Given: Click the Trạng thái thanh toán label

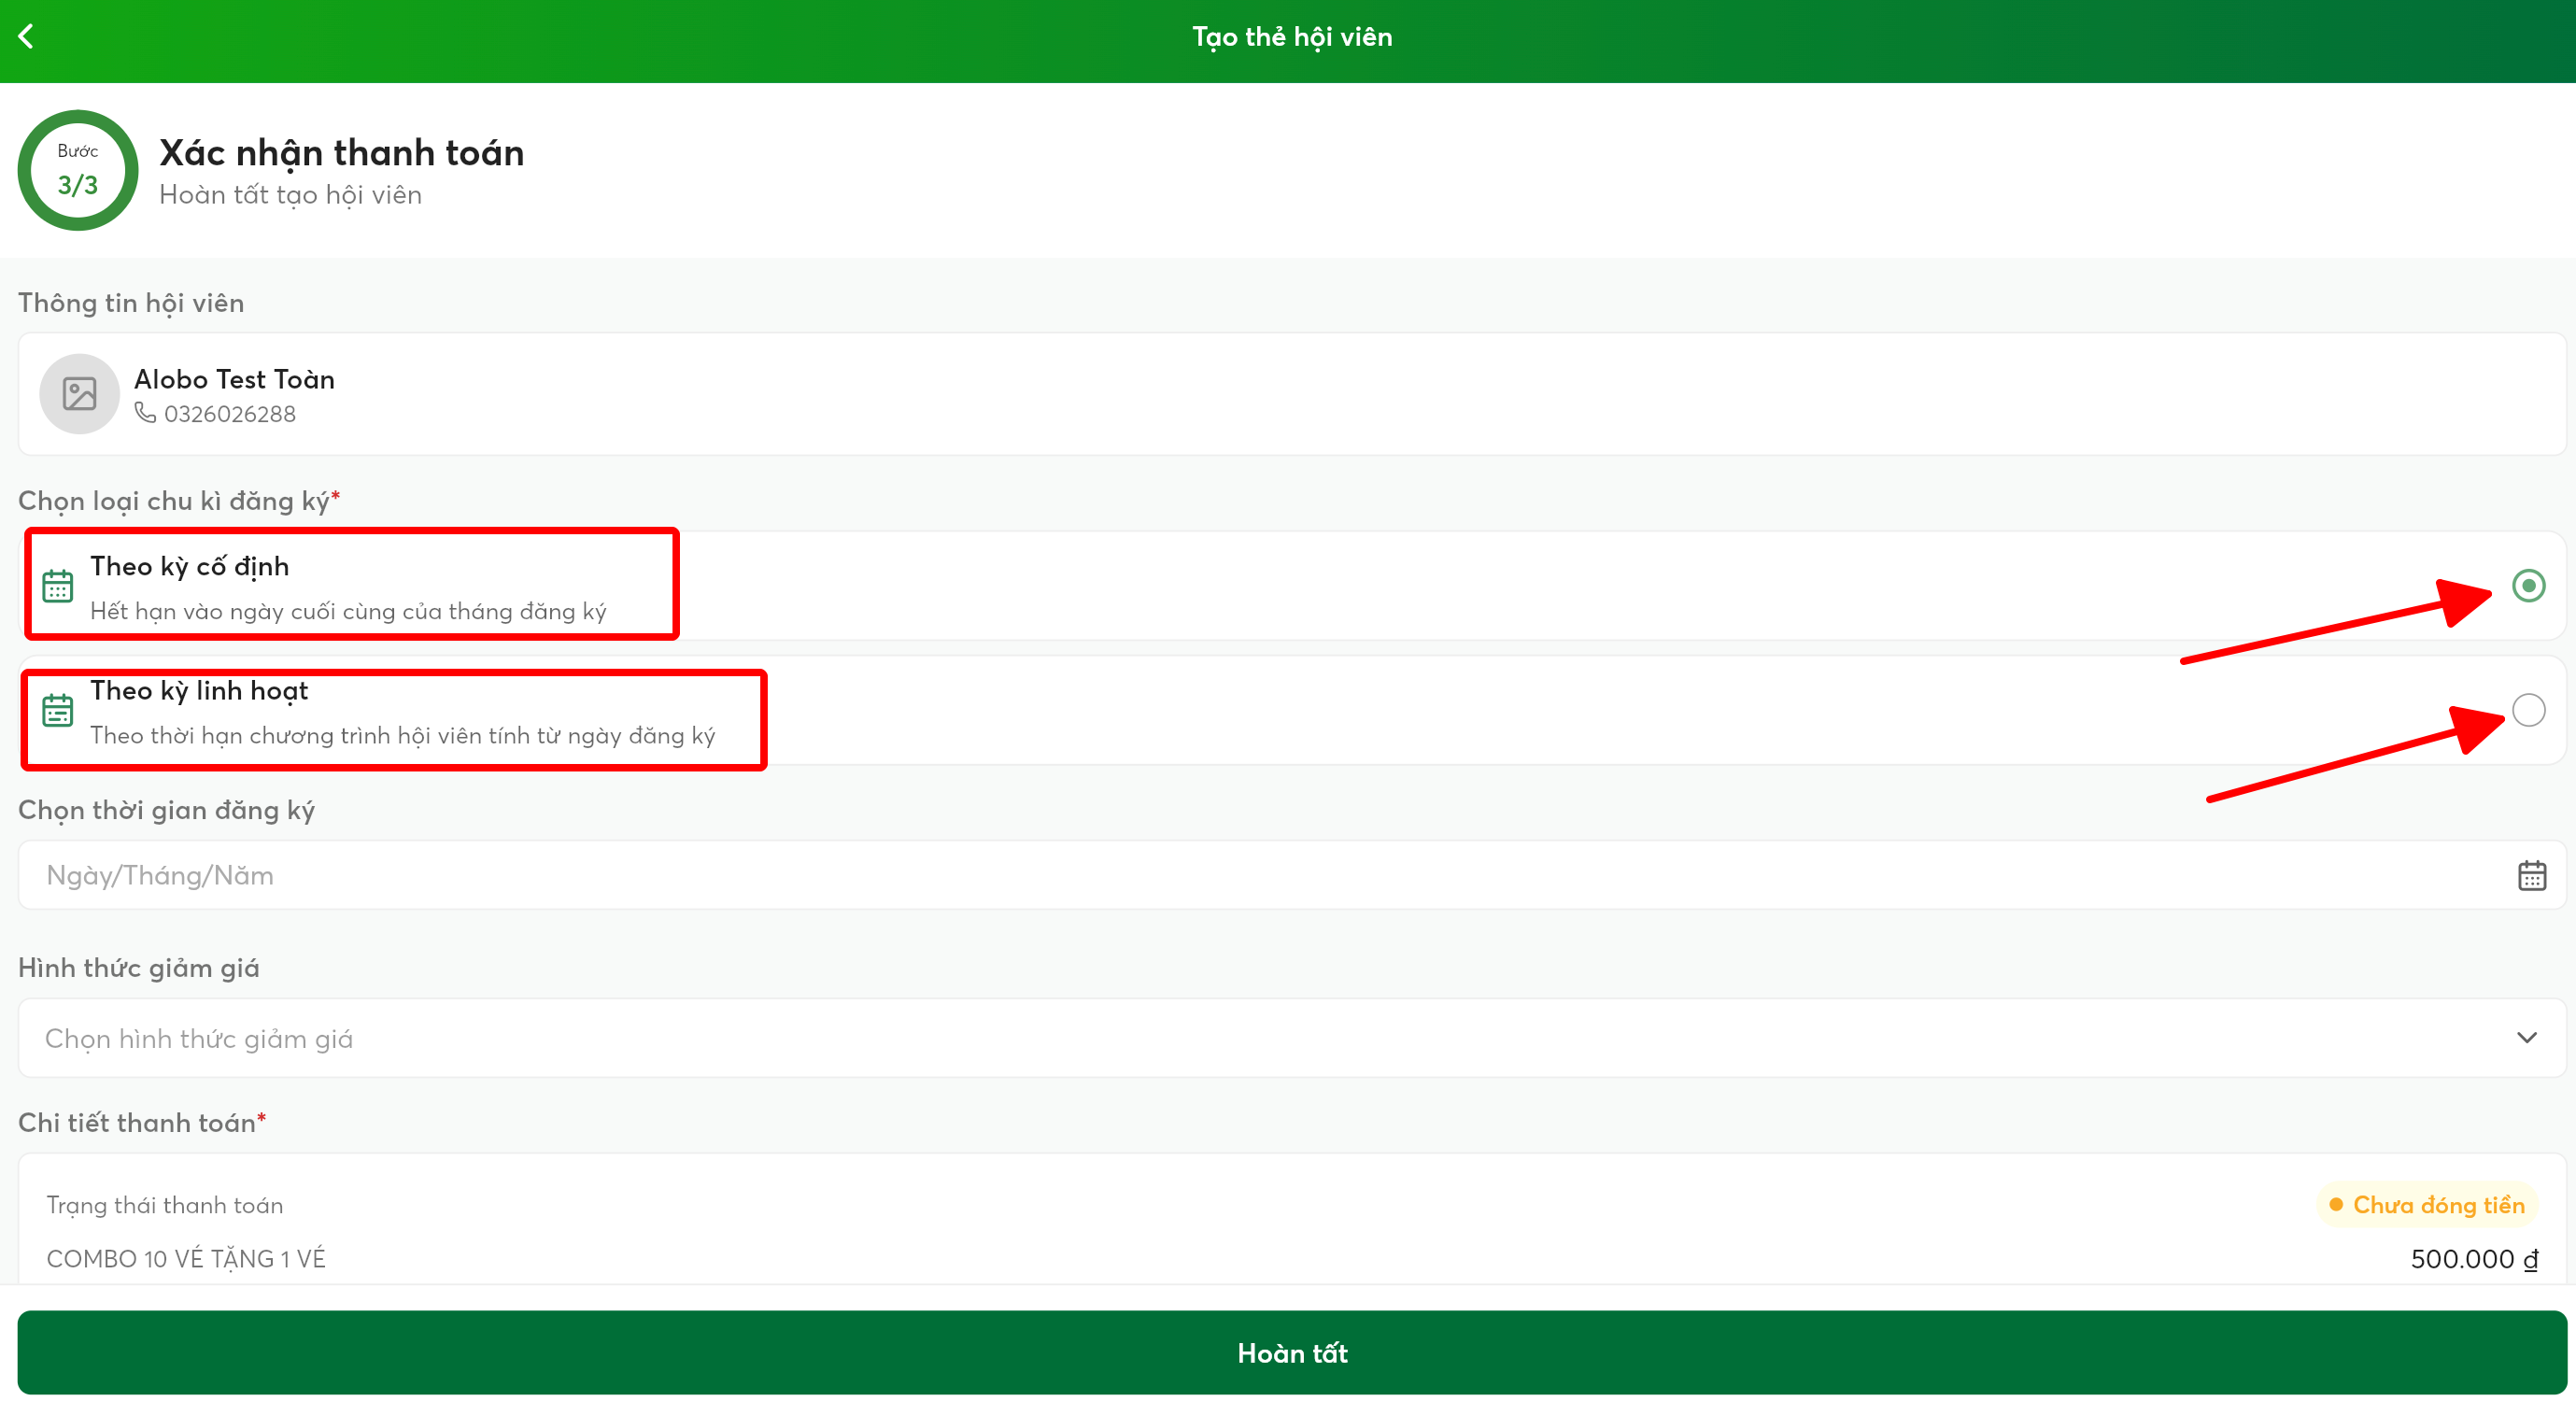Looking at the screenshot, I should (165, 1205).
